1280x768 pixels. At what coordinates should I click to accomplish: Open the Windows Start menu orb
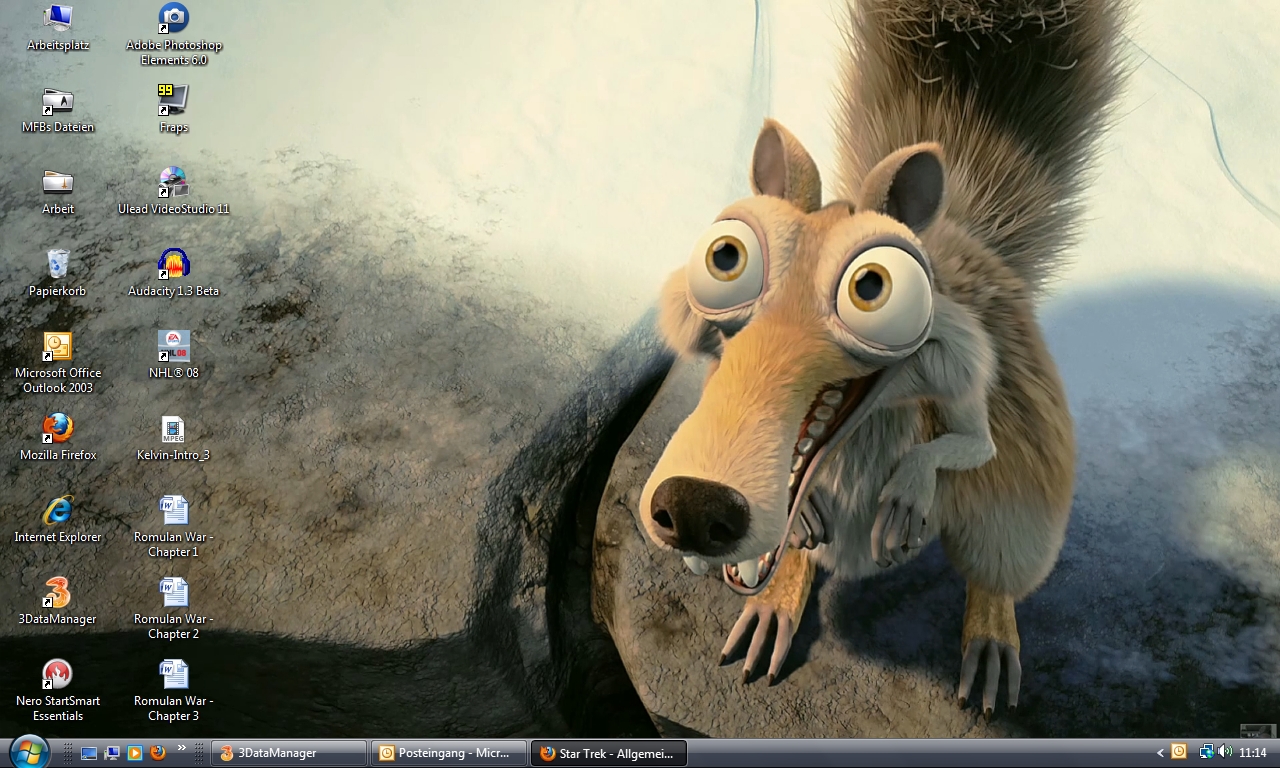pos(28,751)
